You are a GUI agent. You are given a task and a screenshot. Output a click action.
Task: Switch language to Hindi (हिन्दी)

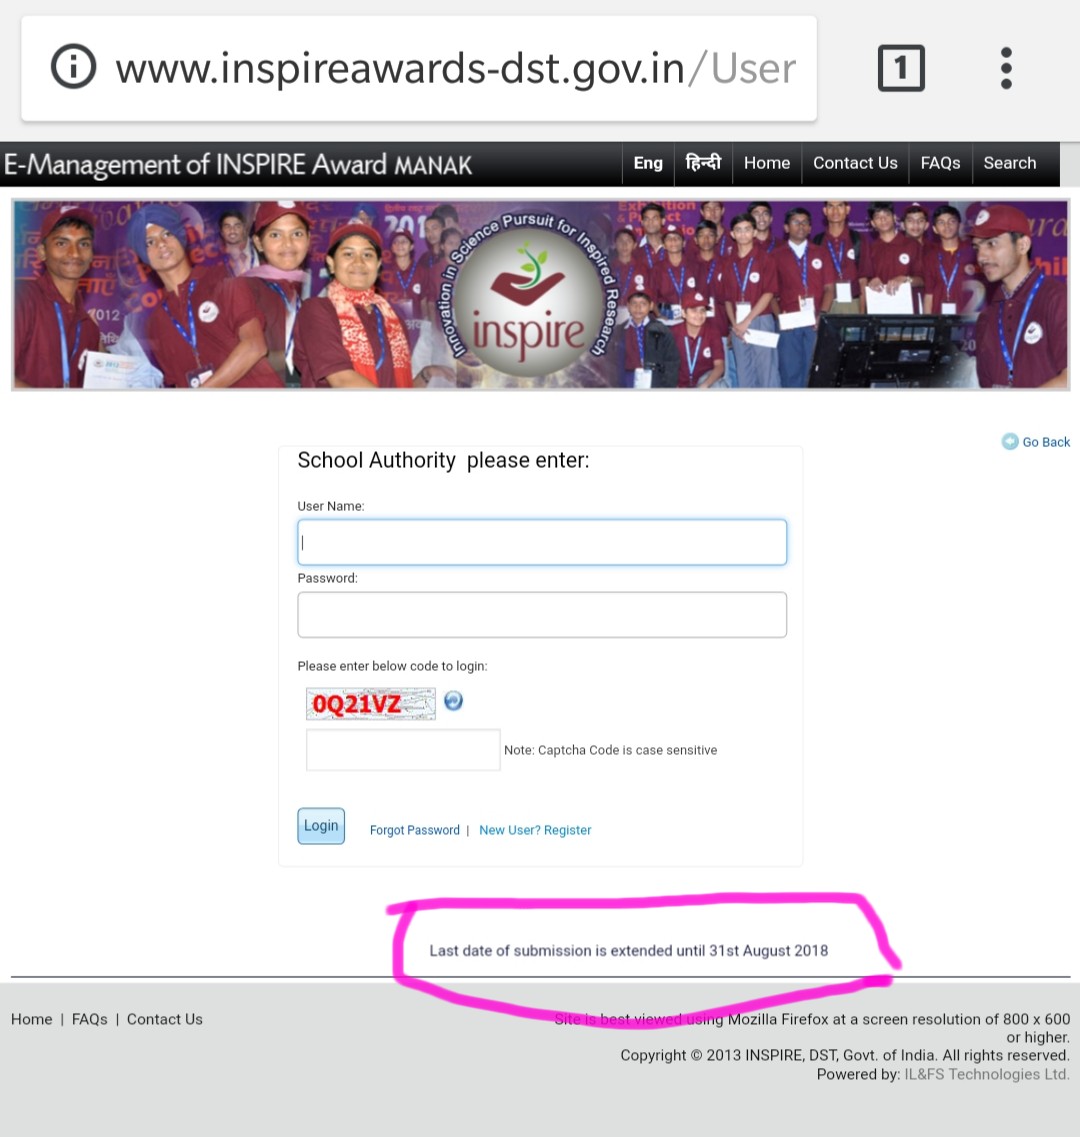tap(703, 163)
